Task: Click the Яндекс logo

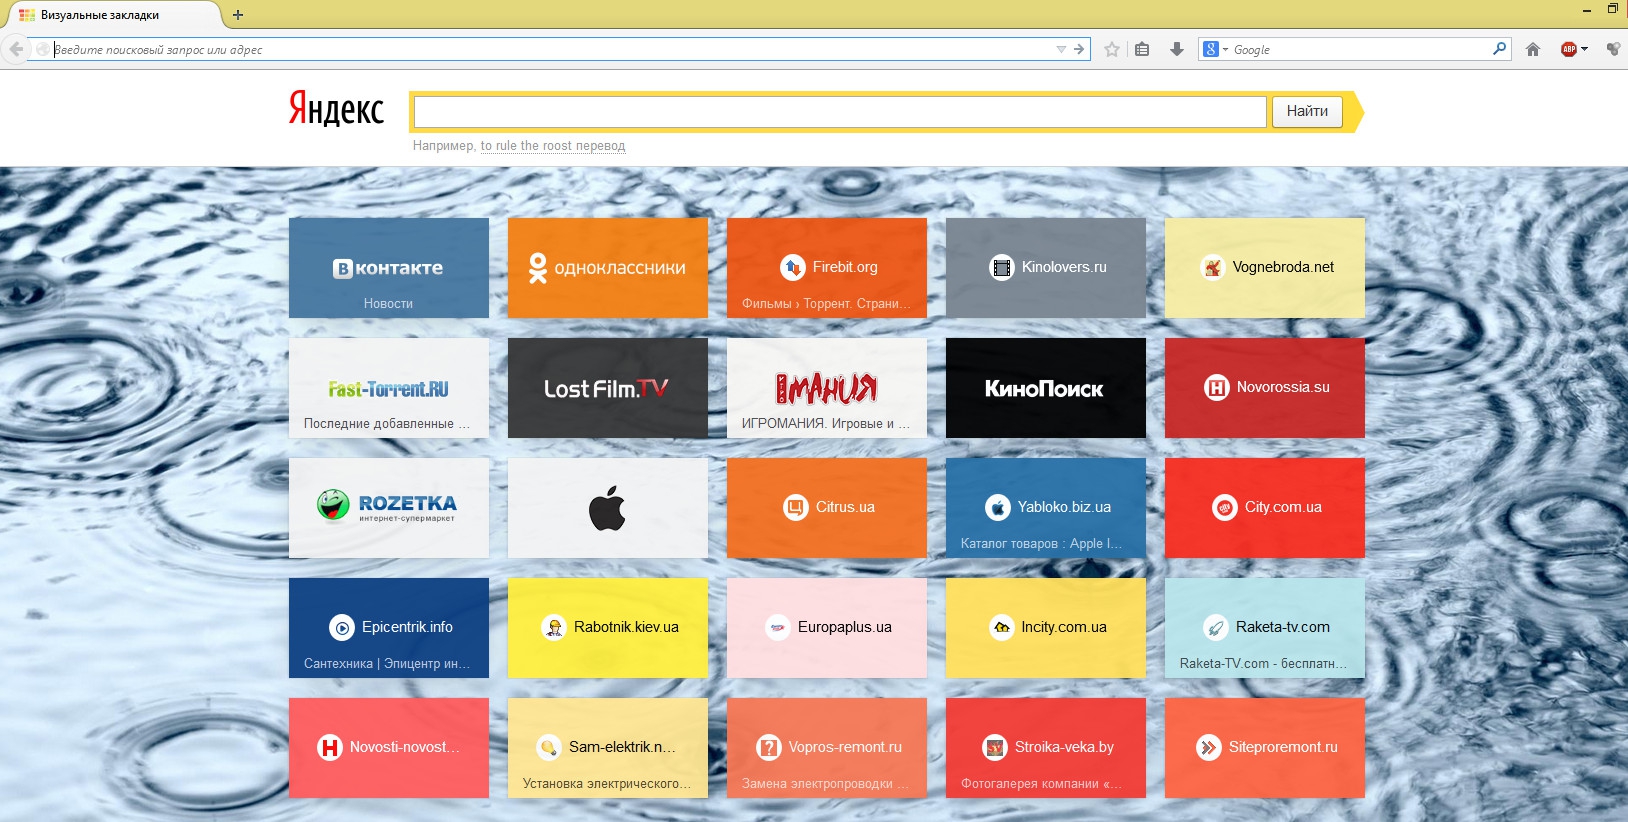Action: [337, 108]
